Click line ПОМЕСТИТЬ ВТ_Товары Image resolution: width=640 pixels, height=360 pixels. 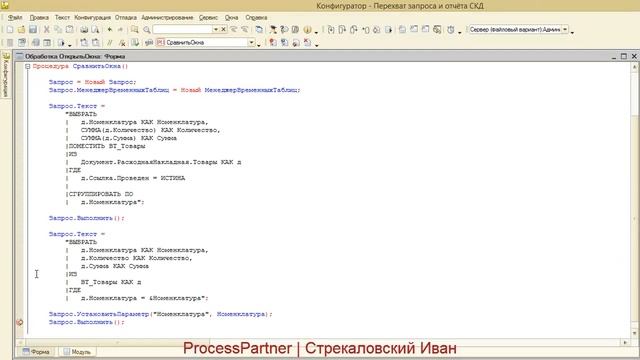106,146
